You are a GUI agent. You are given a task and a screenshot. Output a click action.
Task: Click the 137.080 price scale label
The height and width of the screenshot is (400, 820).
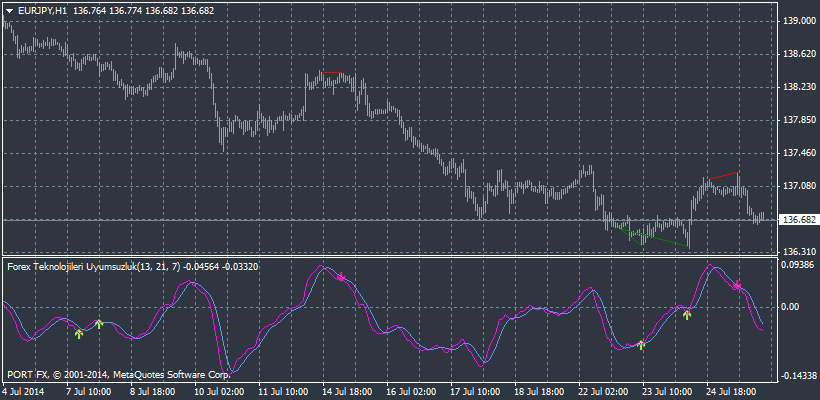799,186
